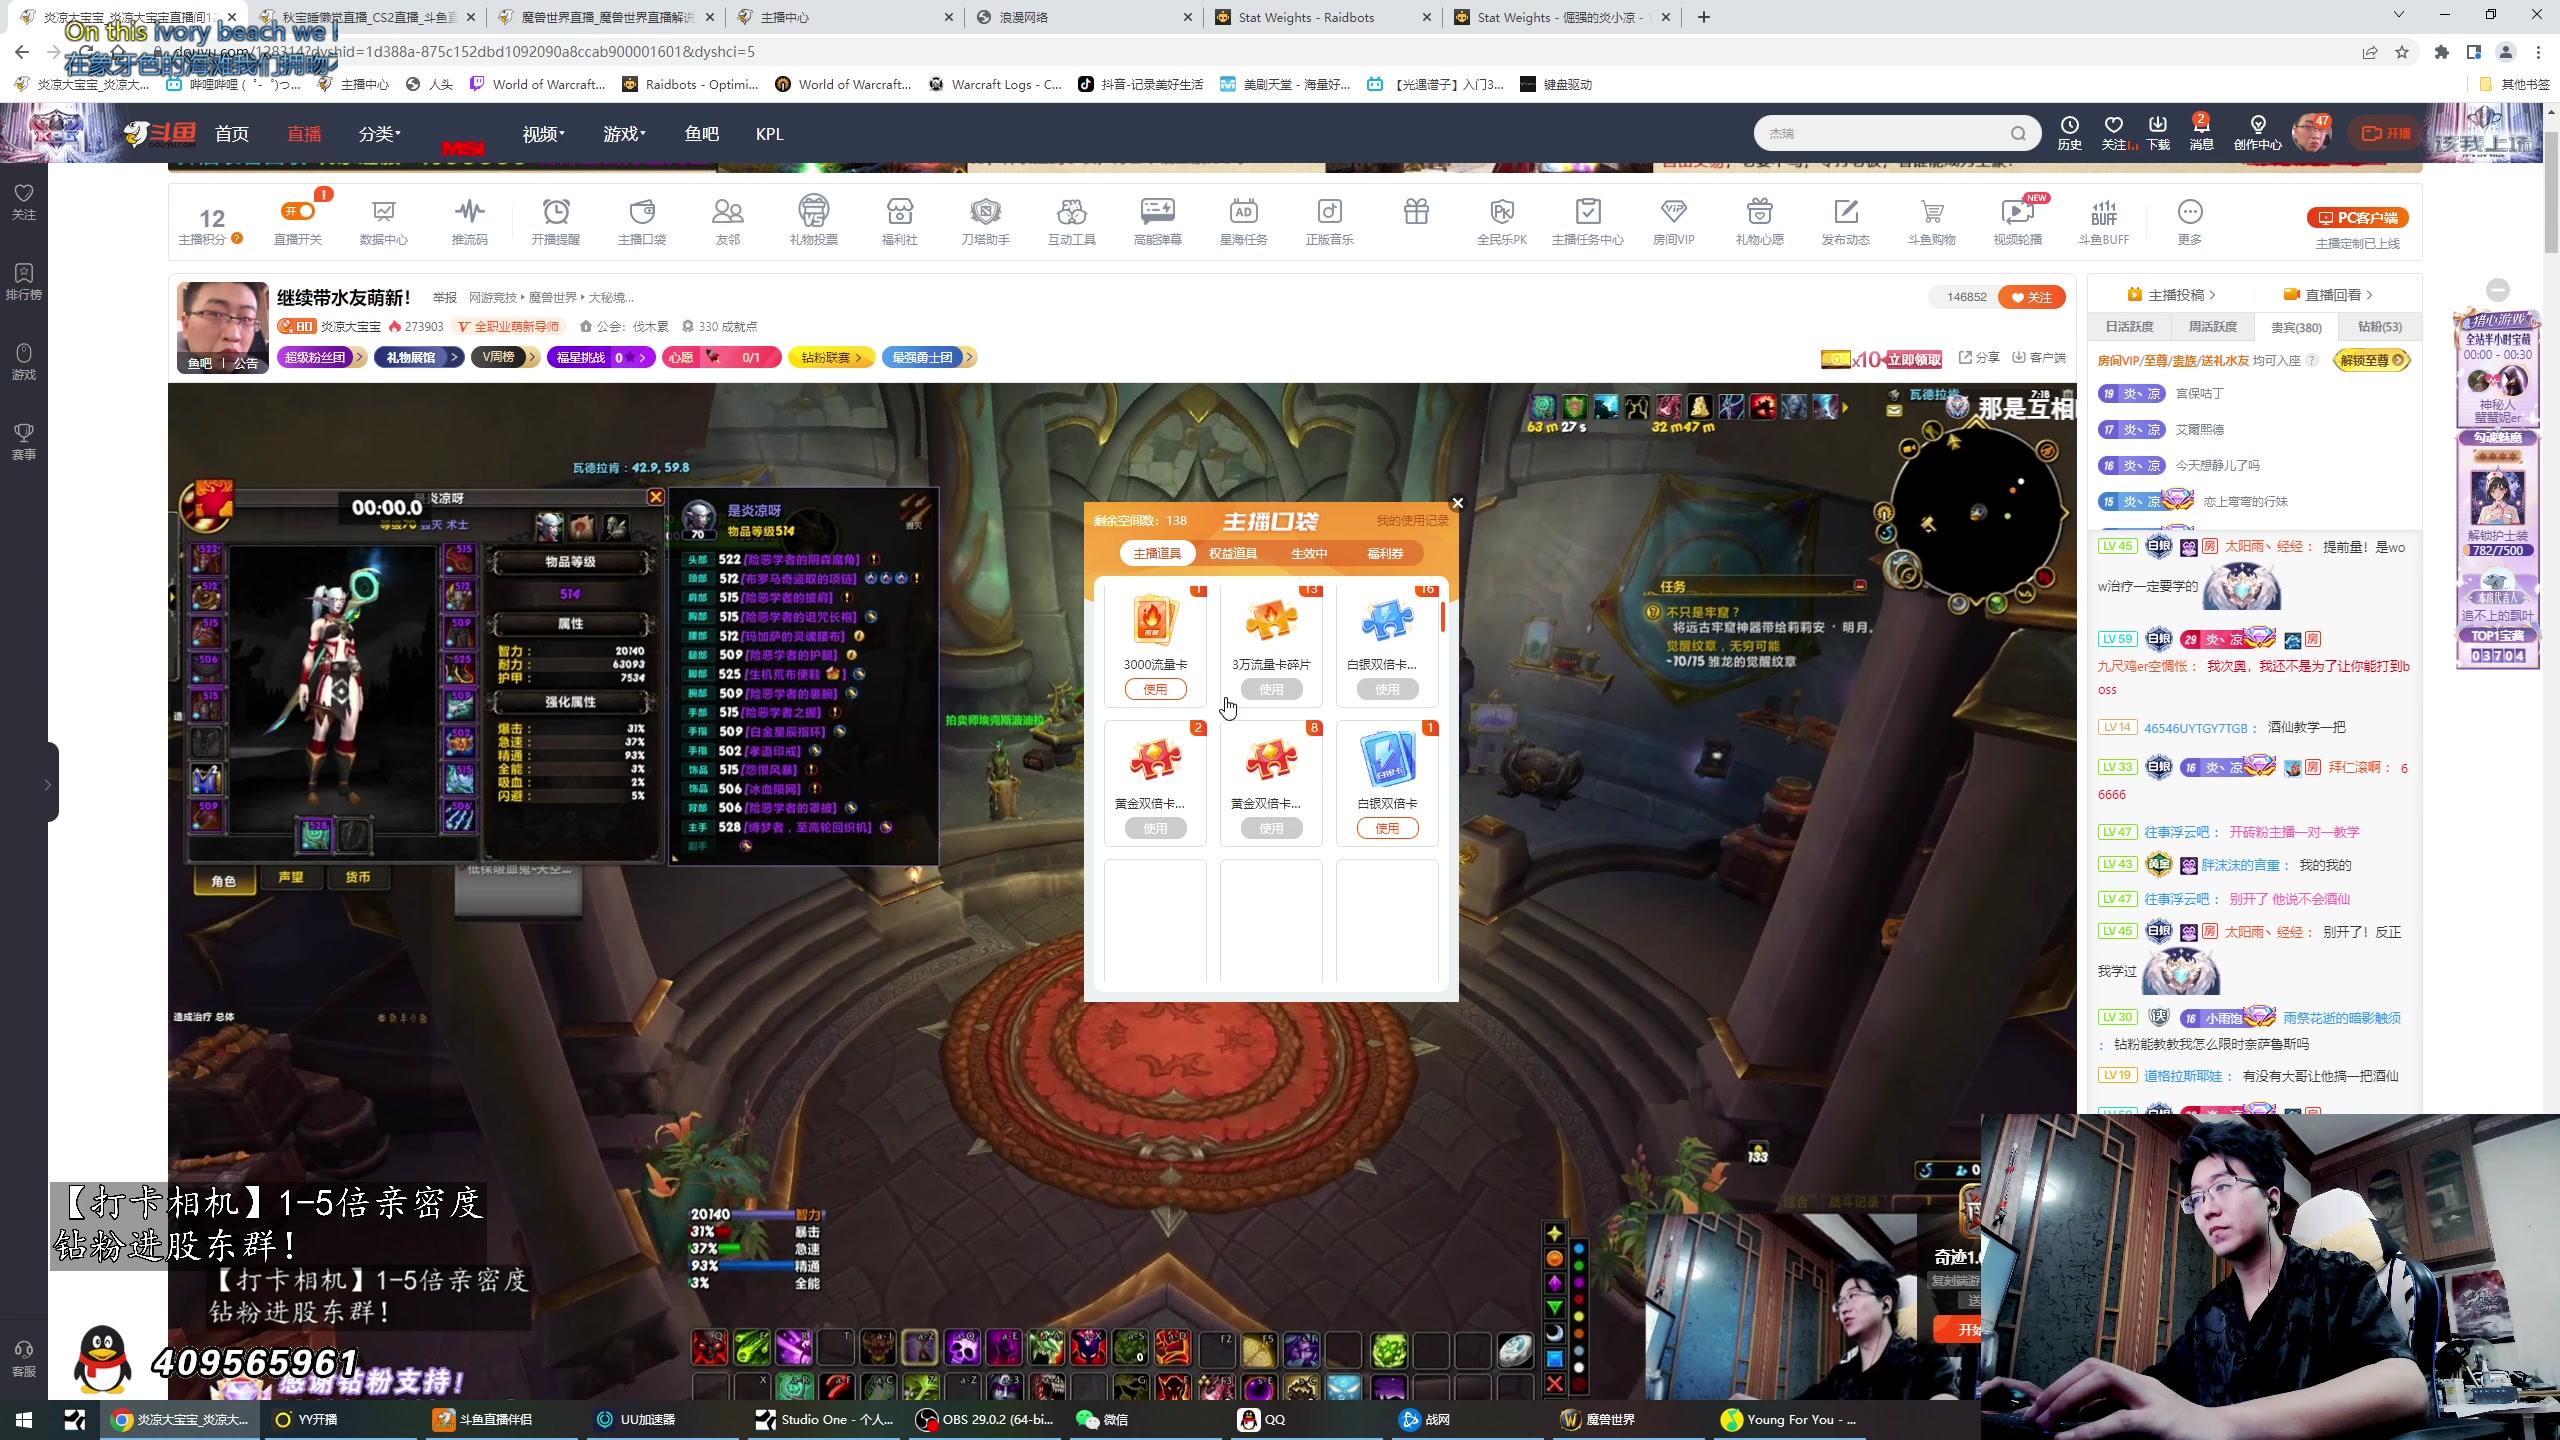Open 创作中心 in the header
The width and height of the screenshot is (2560, 1440).
coord(2258,133)
